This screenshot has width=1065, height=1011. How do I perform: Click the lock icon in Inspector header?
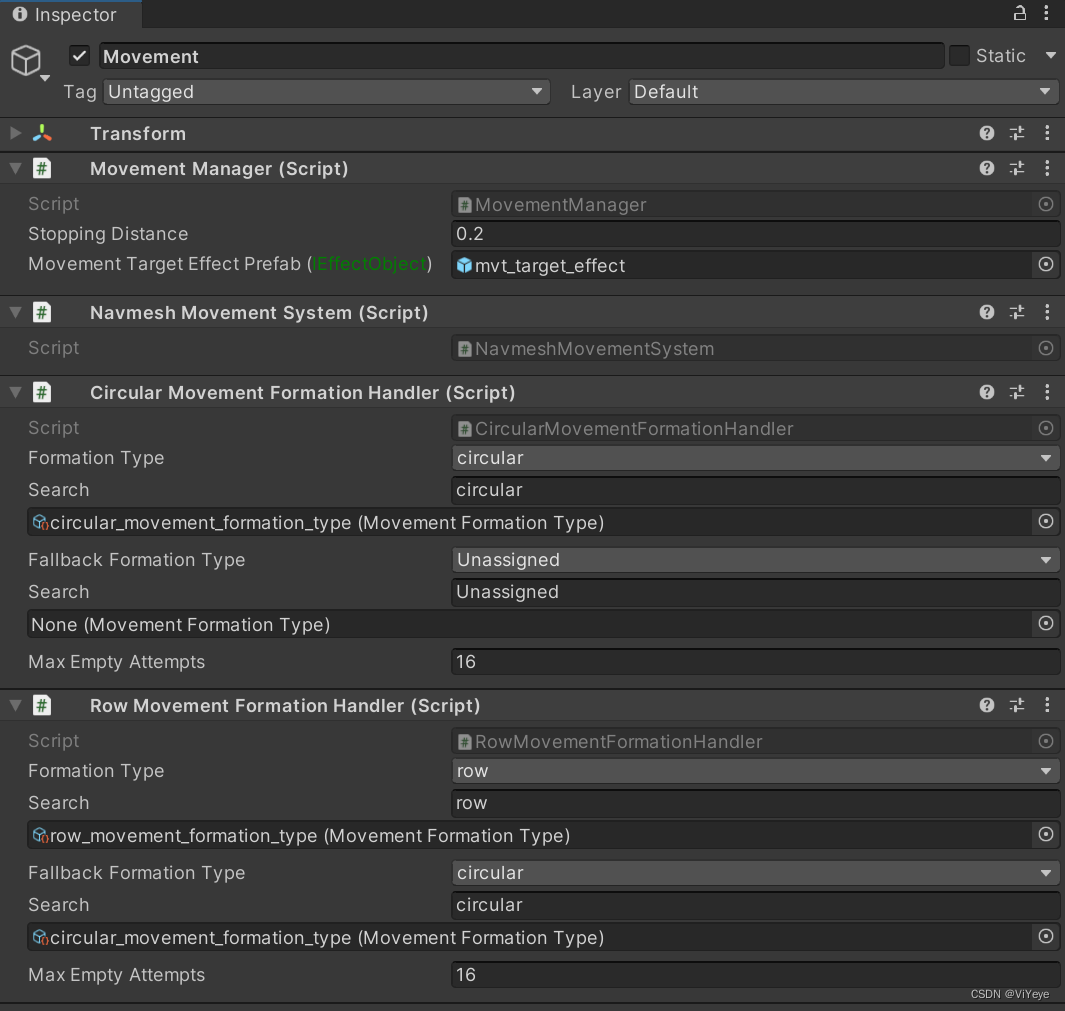[1019, 14]
